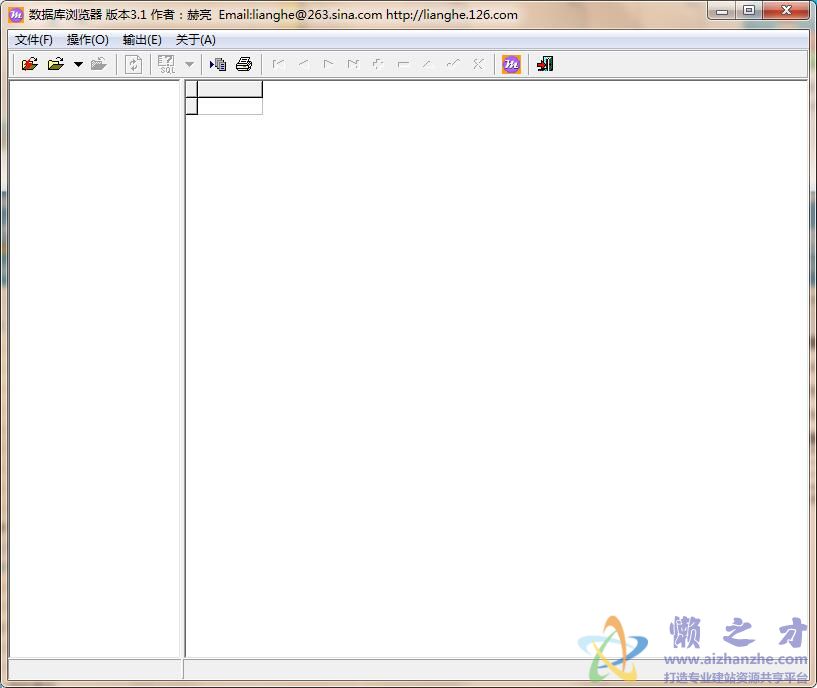Viewport: 817px width, 688px height.
Task: Open the 输出(E) menu
Action: (142, 40)
